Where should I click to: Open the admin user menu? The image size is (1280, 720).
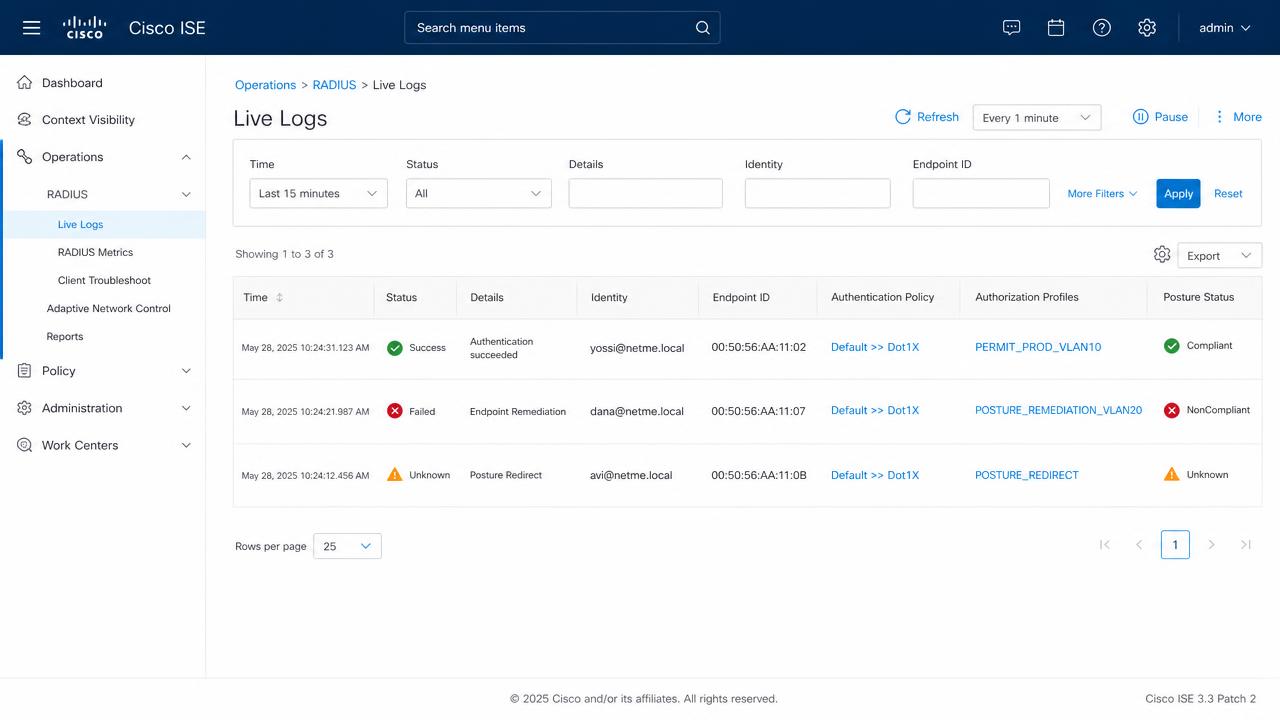point(1225,28)
